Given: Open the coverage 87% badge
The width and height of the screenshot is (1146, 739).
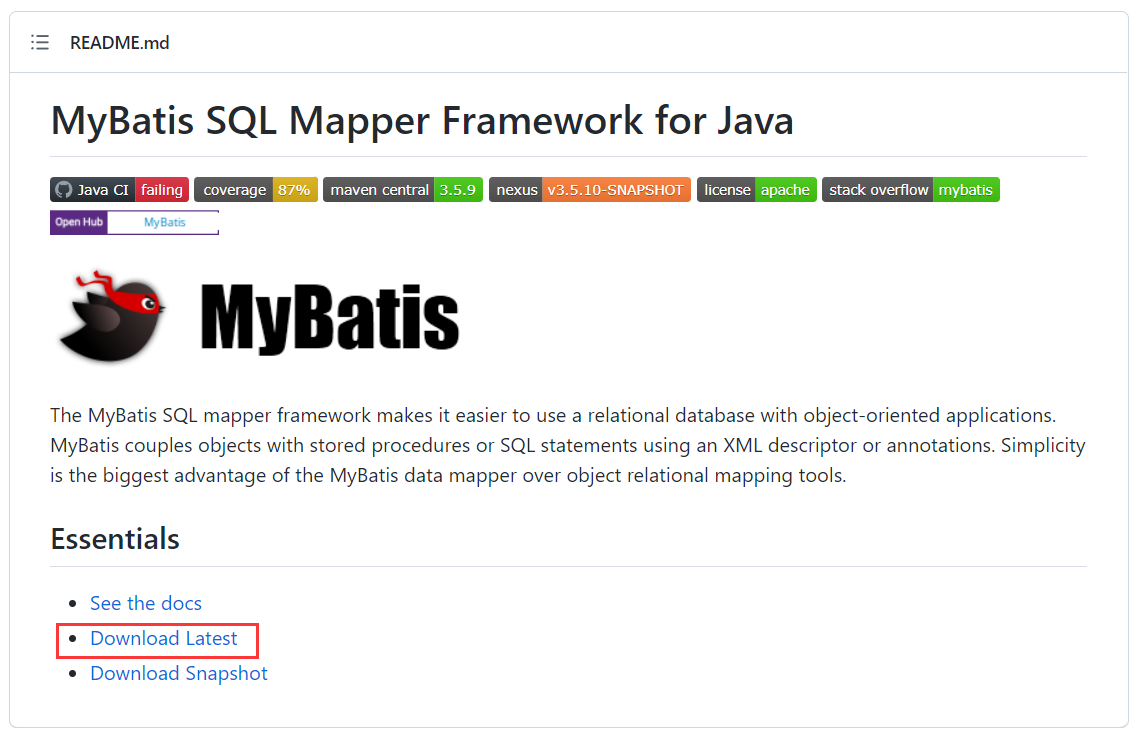Looking at the screenshot, I should click(256, 190).
